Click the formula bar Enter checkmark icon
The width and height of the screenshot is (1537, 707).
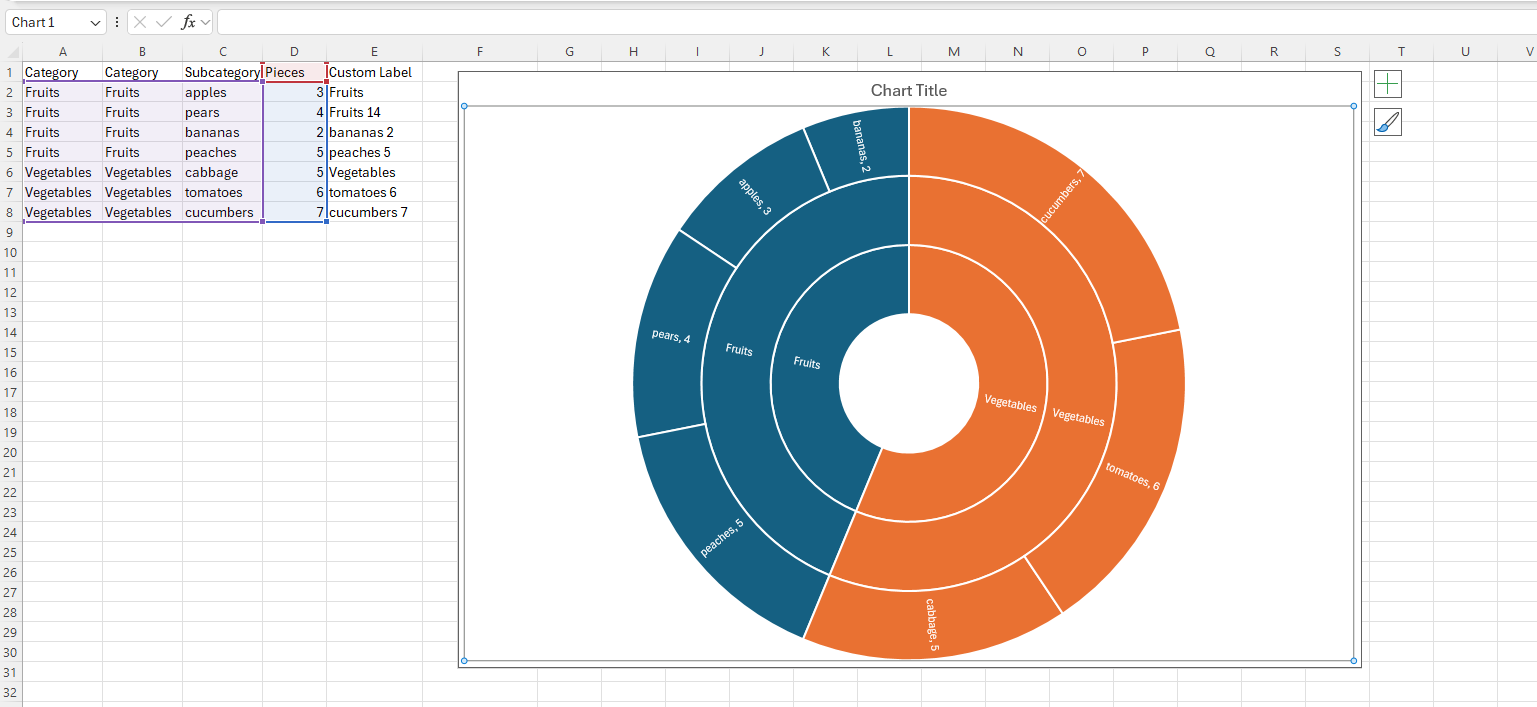click(164, 22)
